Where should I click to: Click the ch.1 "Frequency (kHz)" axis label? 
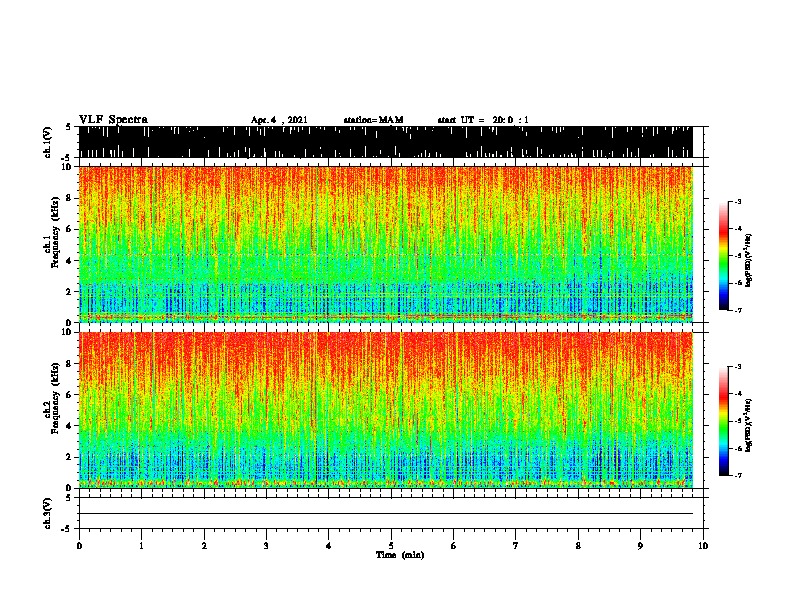pyautogui.click(x=55, y=232)
